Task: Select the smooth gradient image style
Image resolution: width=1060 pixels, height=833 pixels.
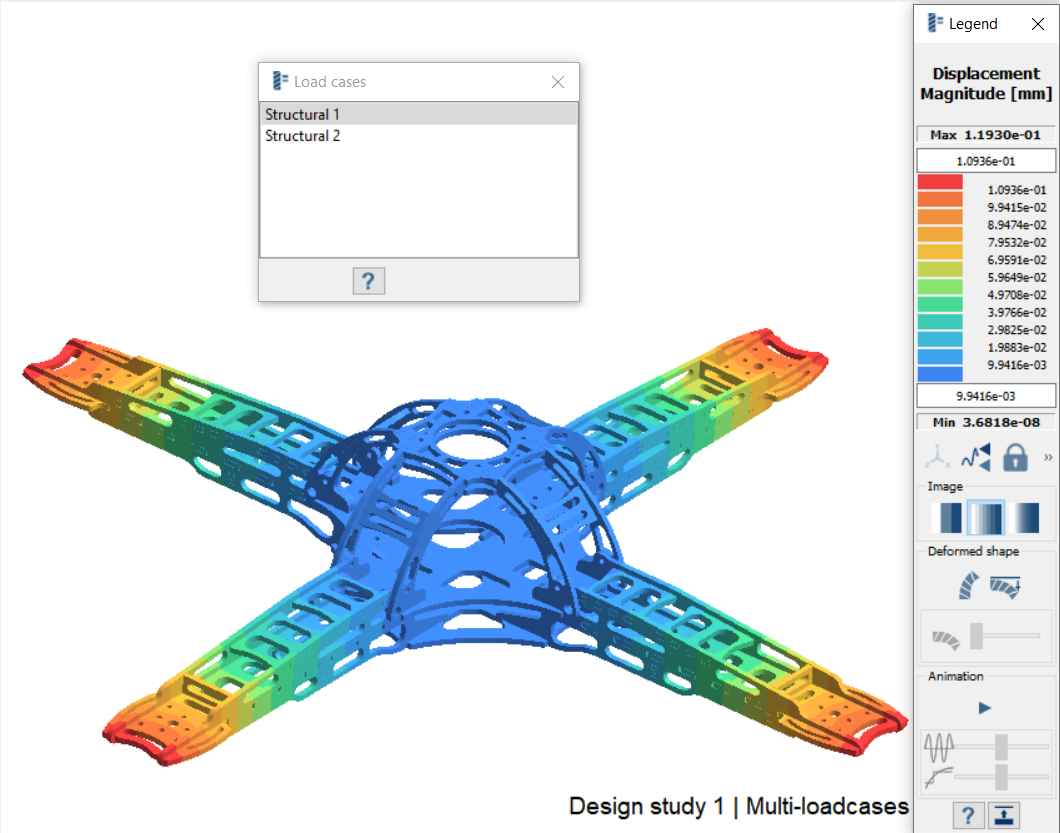Action: point(1025,517)
